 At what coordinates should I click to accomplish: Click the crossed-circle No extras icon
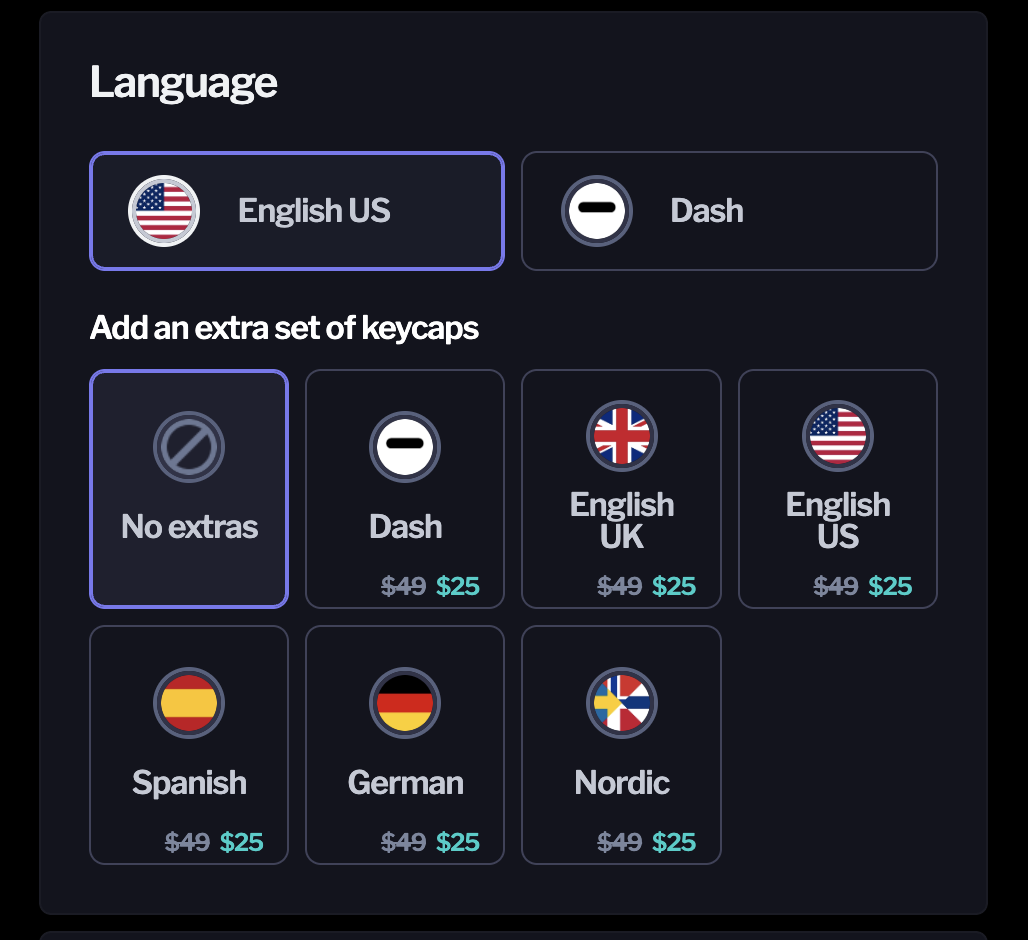189,447
